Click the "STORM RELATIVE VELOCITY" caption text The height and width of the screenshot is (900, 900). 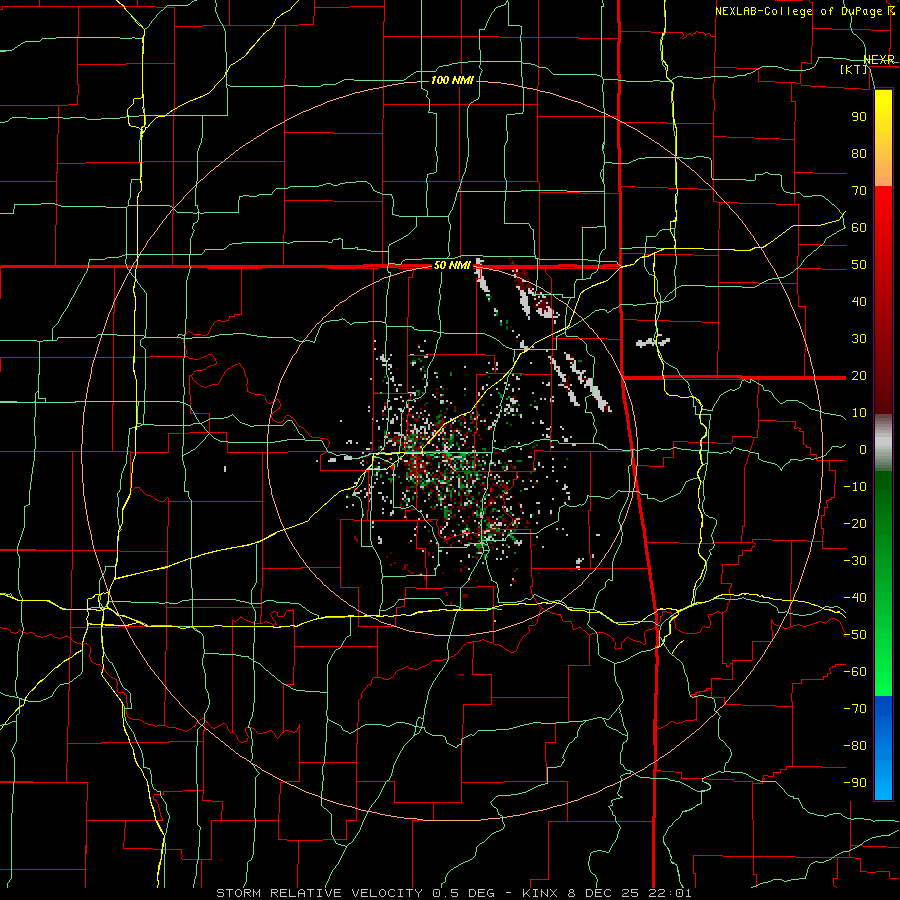(x=319, y=893)
